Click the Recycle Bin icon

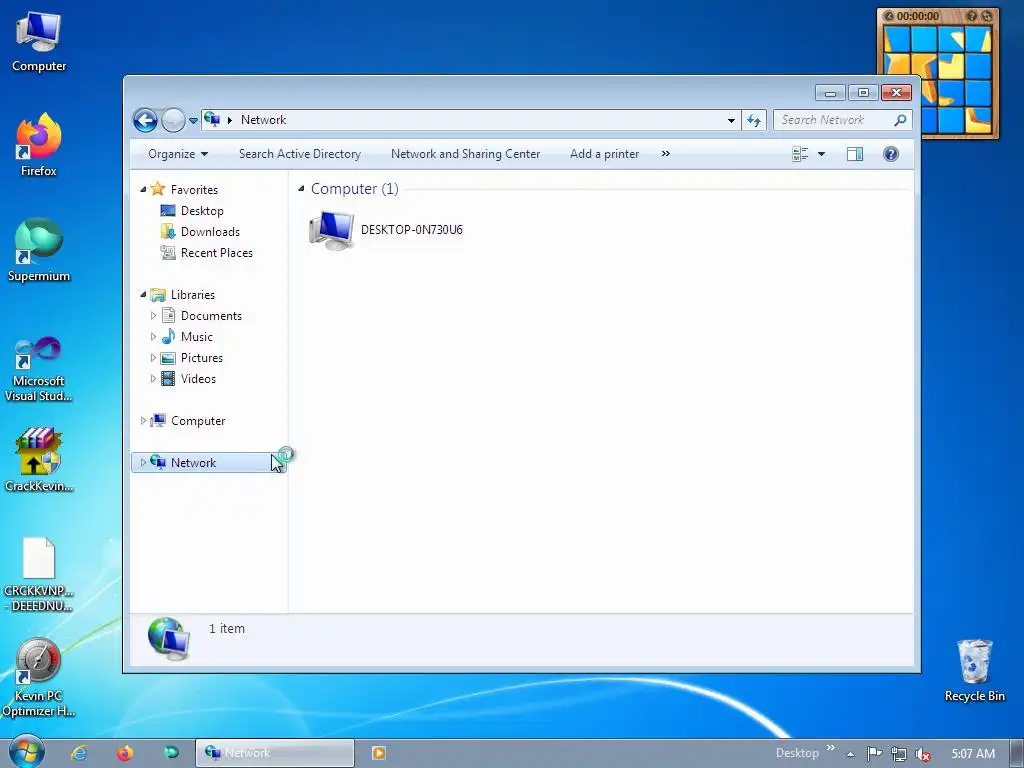tap(974, 670)
